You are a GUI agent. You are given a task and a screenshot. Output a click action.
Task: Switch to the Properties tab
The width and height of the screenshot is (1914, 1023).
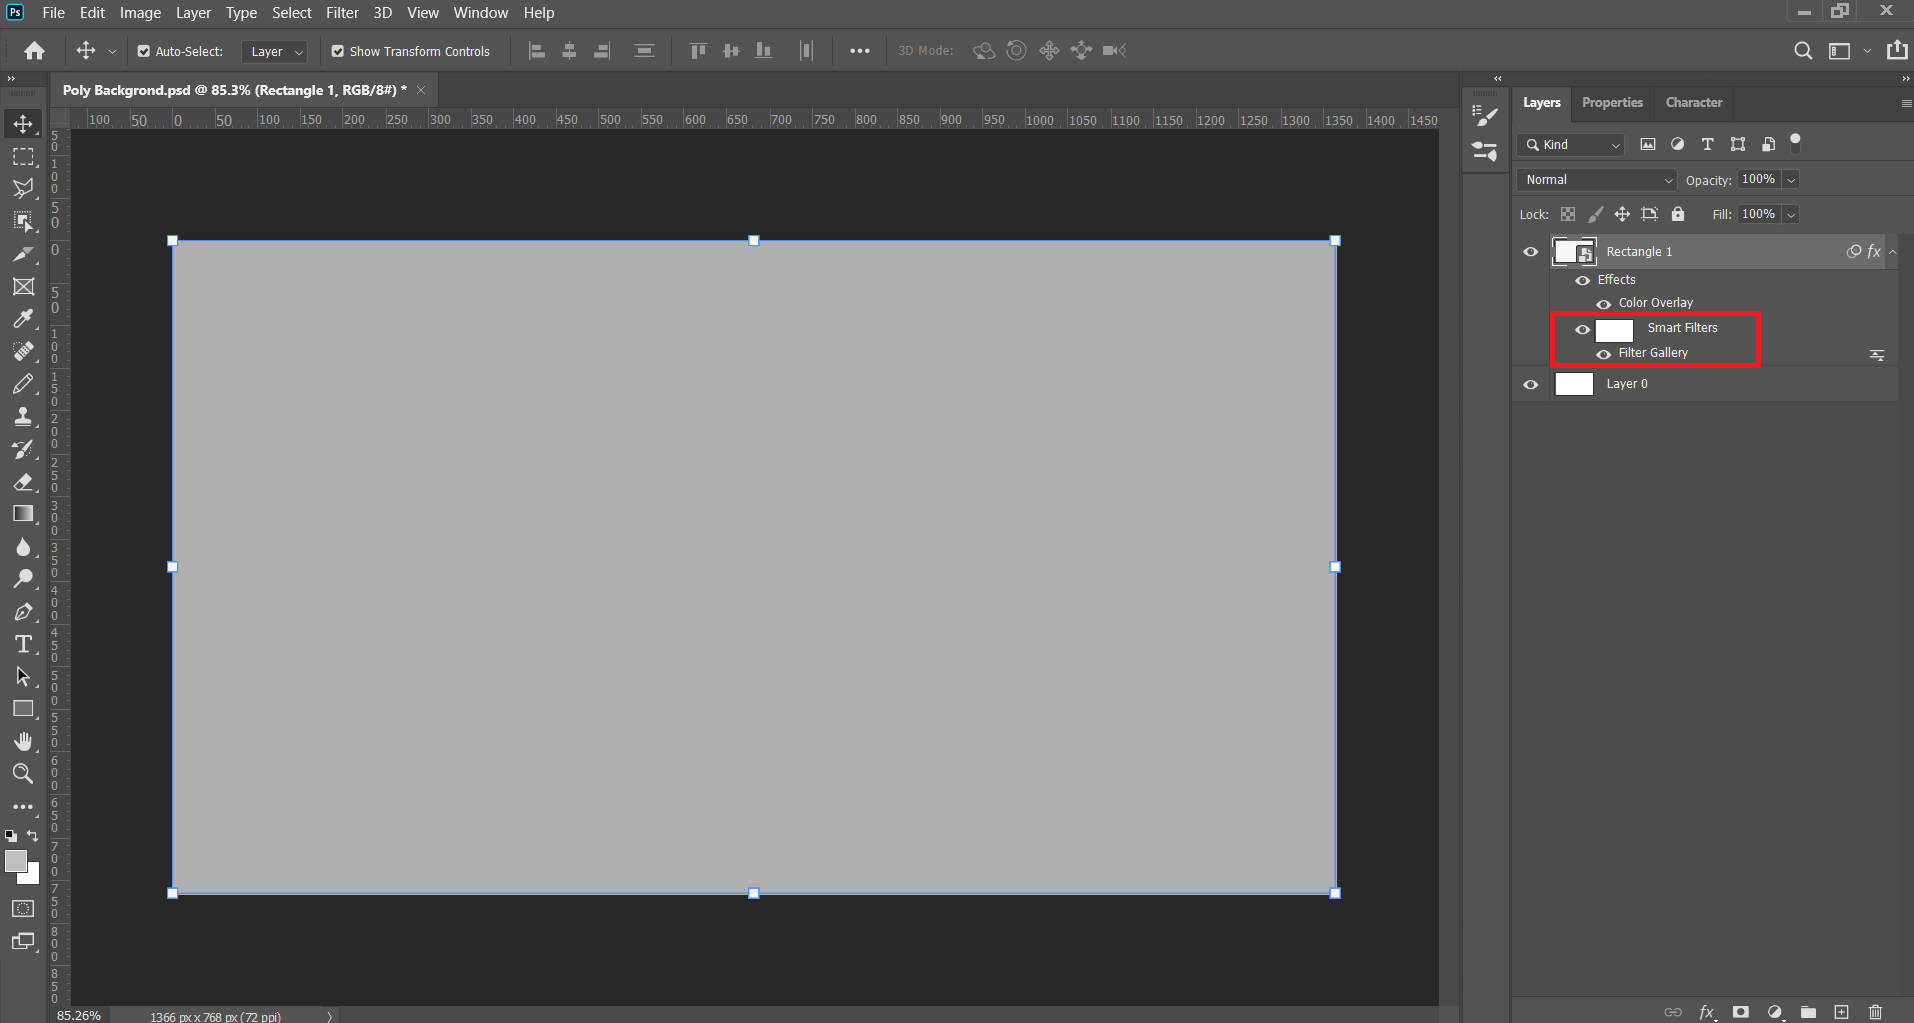pos(1612,102)
